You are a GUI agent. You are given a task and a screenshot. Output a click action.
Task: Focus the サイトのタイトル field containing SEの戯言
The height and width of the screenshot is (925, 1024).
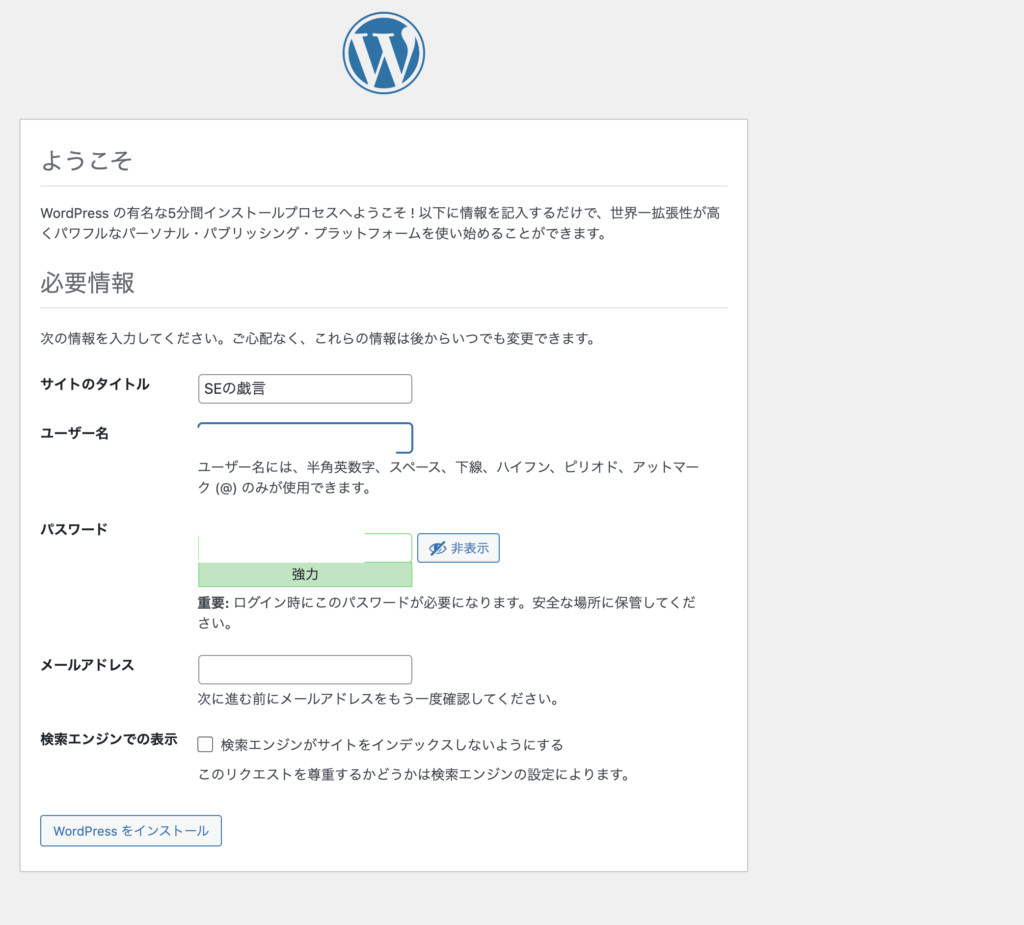click(x=305, y=389)
